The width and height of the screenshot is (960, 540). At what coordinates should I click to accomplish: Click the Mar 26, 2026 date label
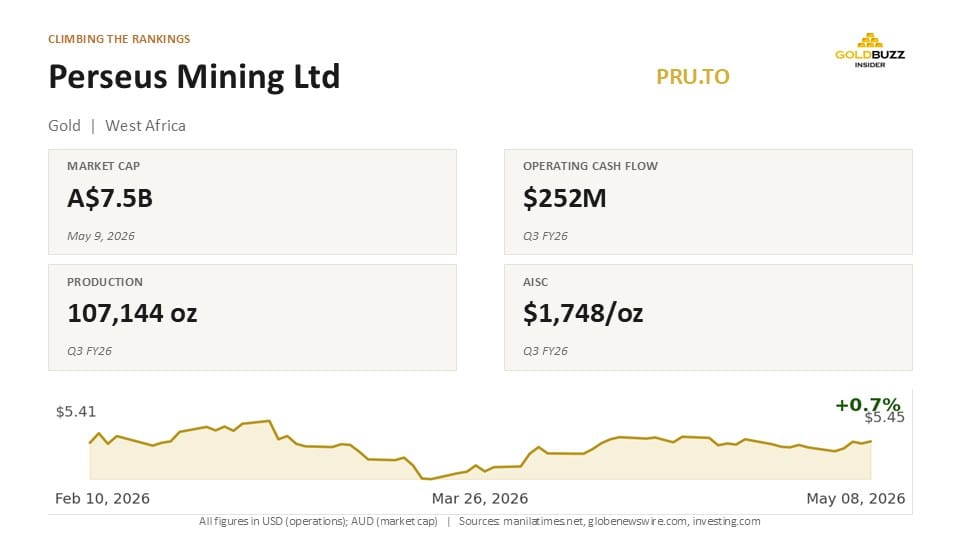coord(480,498)
